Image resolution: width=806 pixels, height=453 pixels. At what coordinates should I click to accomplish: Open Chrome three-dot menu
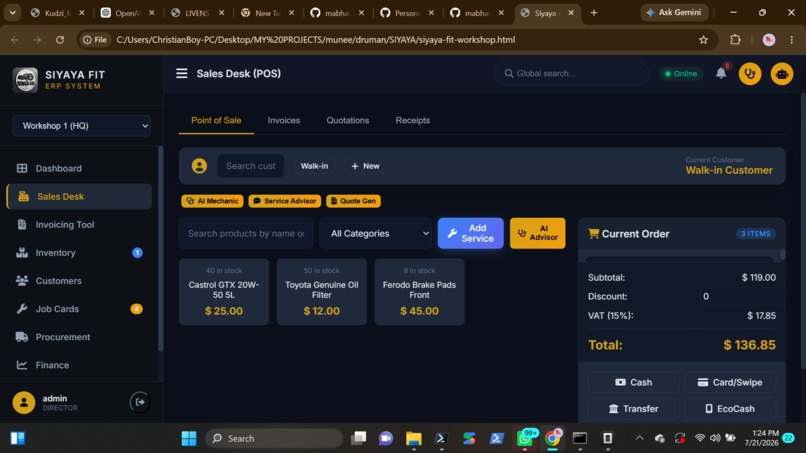pyautogui.click(x=791, y=40)
